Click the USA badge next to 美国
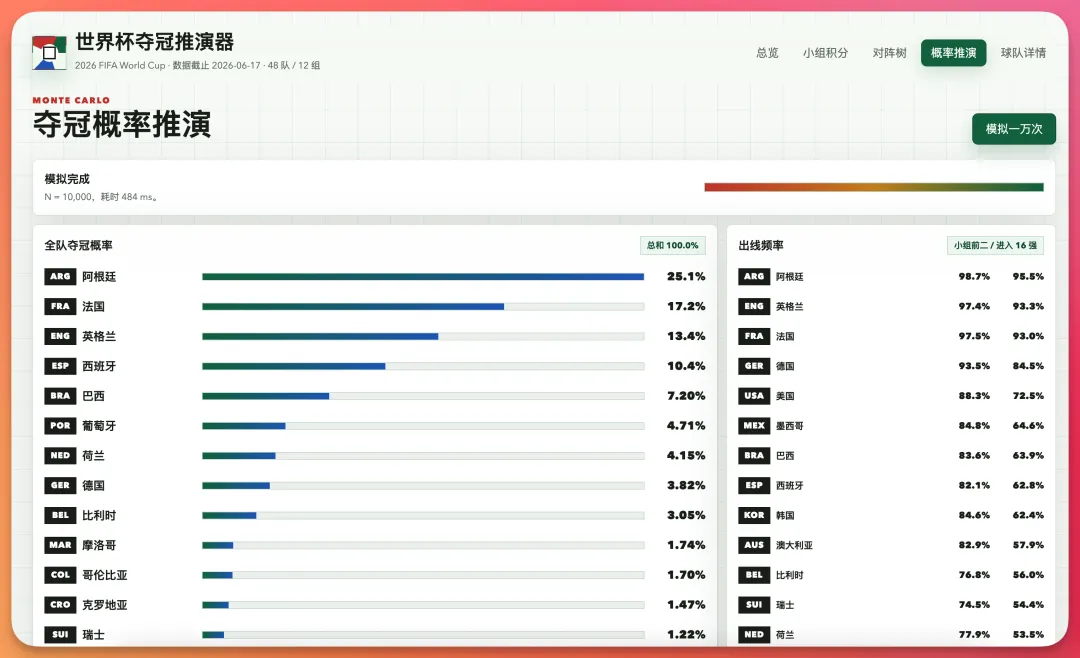Image resolution: width=1080 pixels, height=658 pixels. tap(754, 395)
